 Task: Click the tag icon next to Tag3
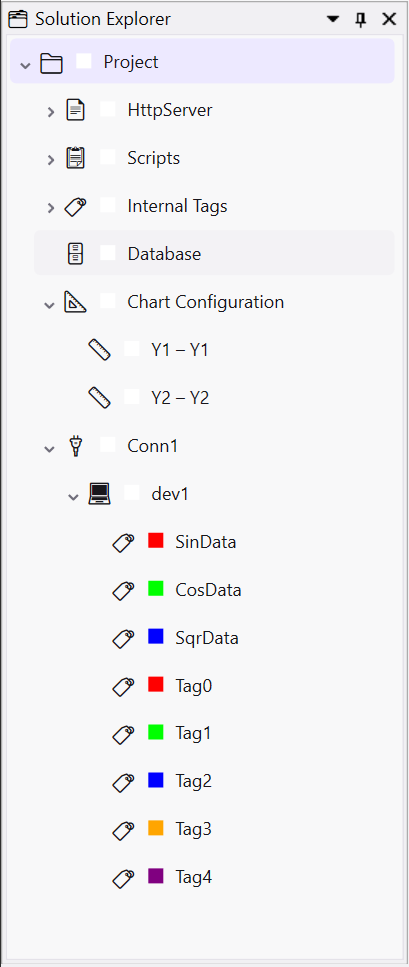pyautogui.click(x=123, y=831)
